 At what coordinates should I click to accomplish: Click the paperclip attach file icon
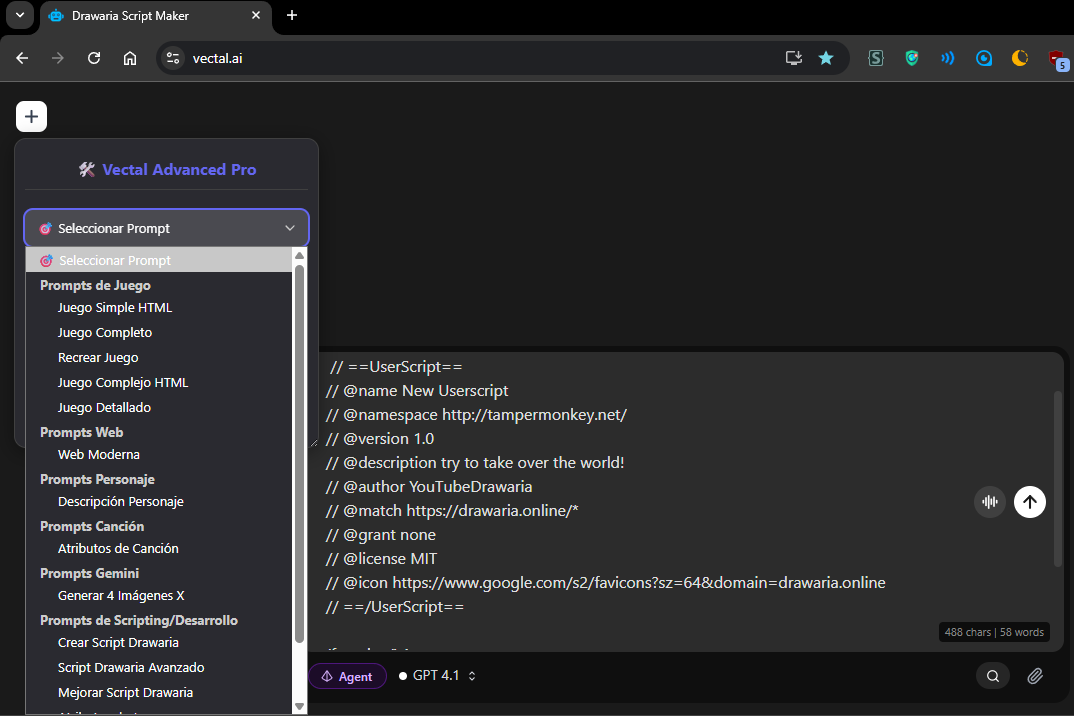[1035, 676]
